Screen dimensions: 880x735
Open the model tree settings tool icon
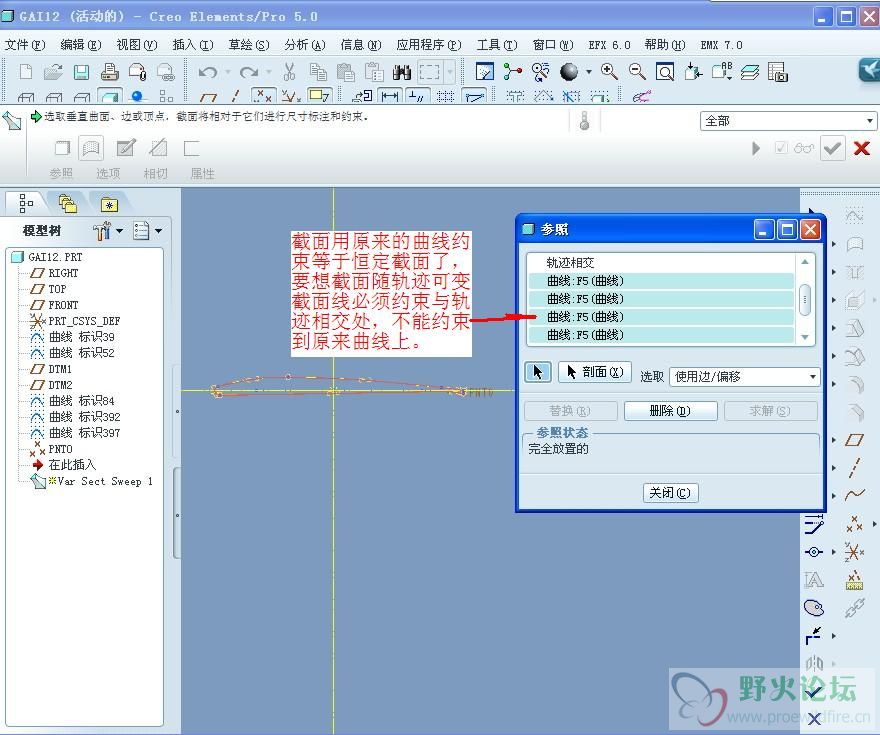[102, 231]
